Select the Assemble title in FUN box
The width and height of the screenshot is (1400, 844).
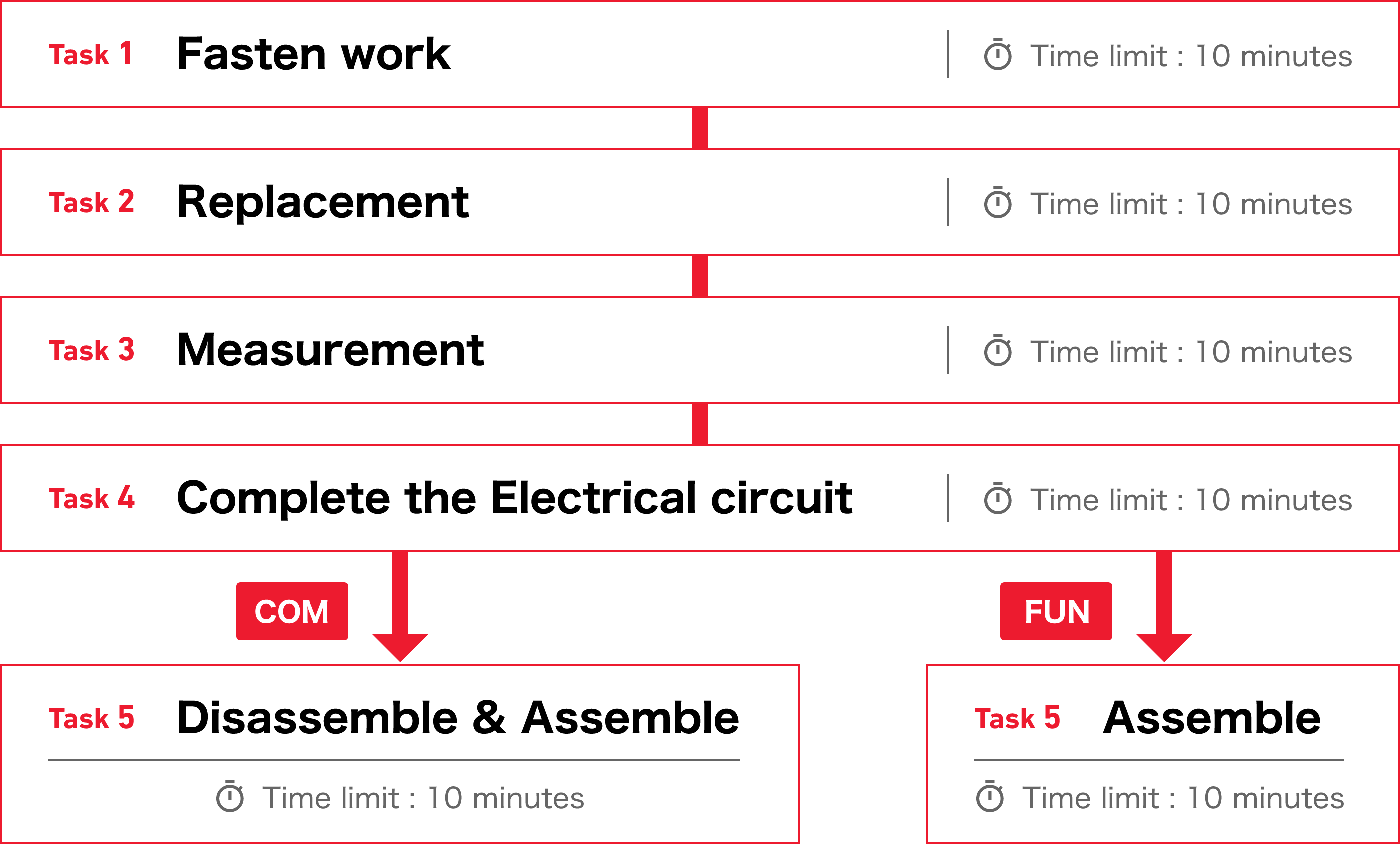[x=1212, y=718]
